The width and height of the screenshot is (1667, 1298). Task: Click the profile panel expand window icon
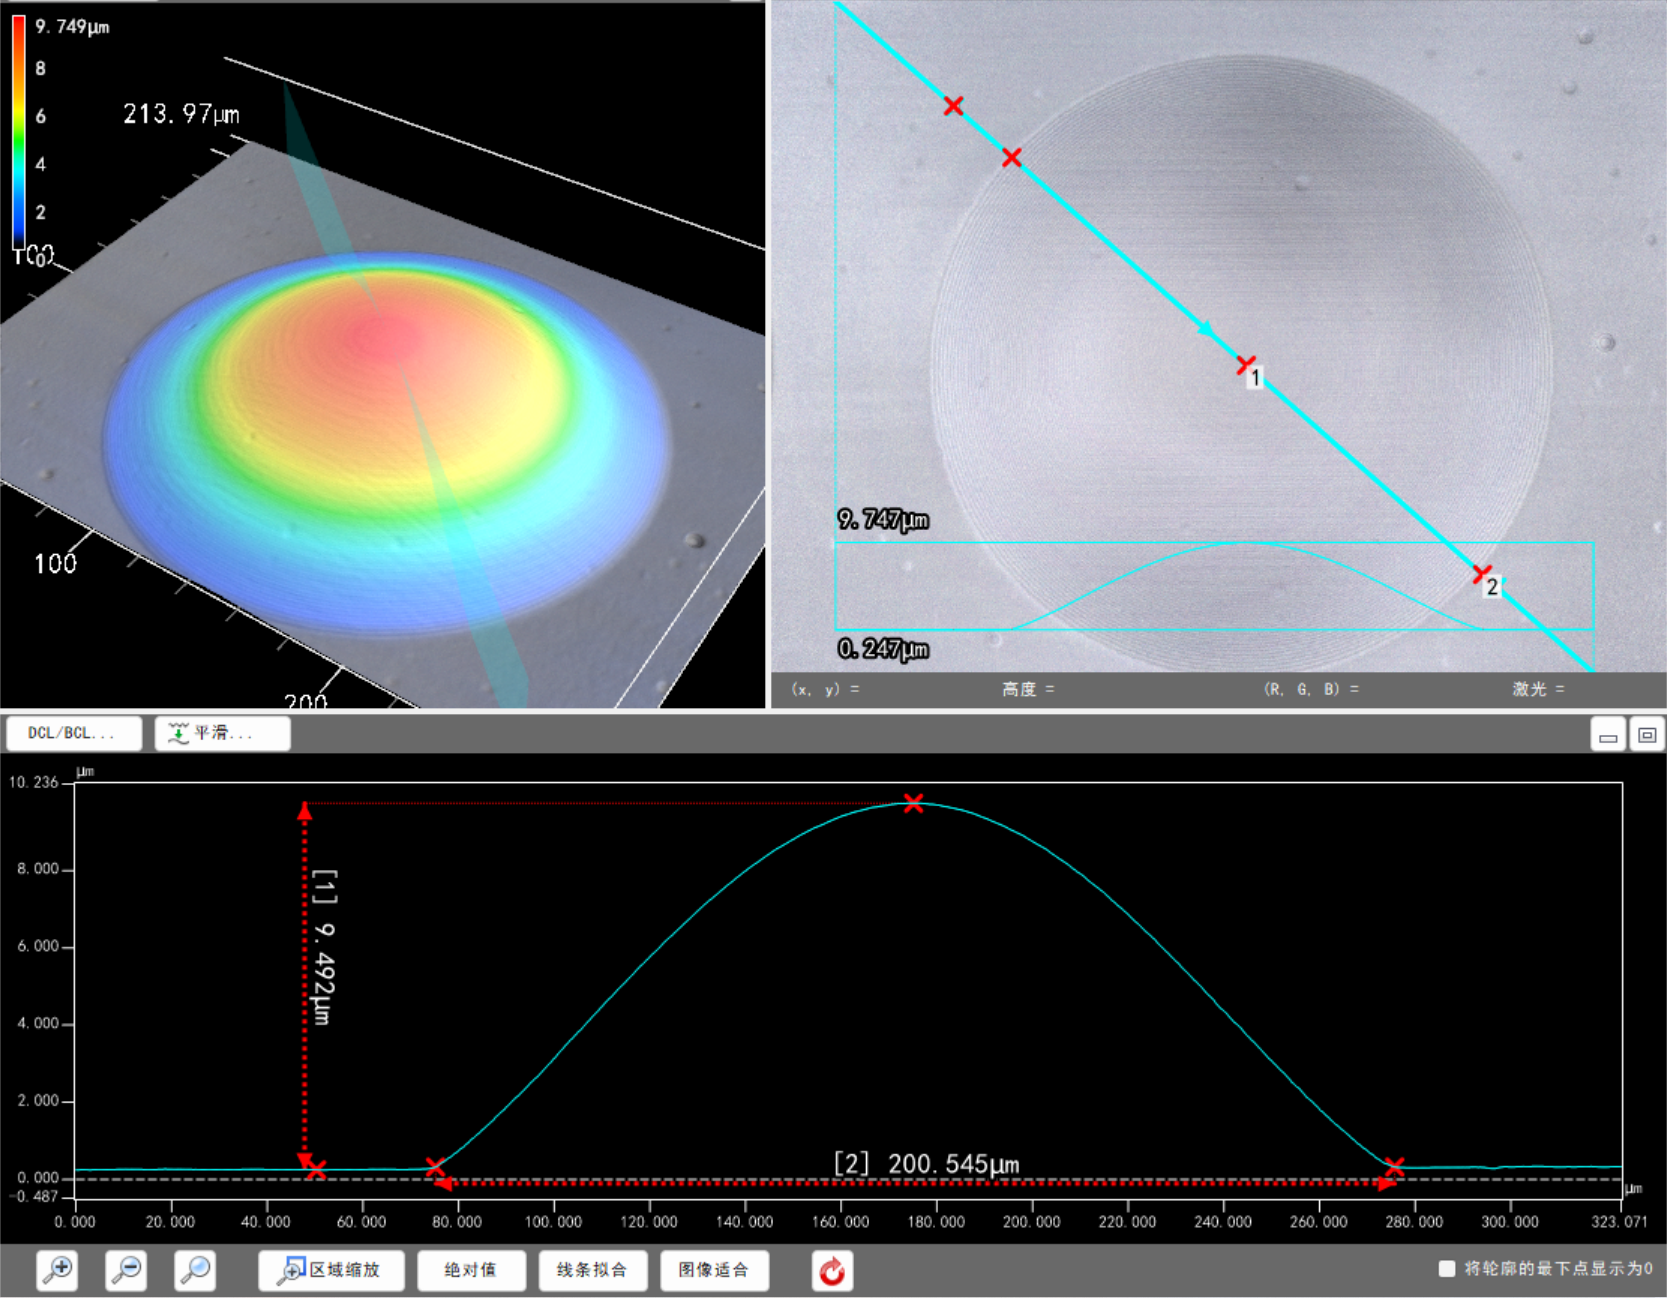(x=1646, y=736)
